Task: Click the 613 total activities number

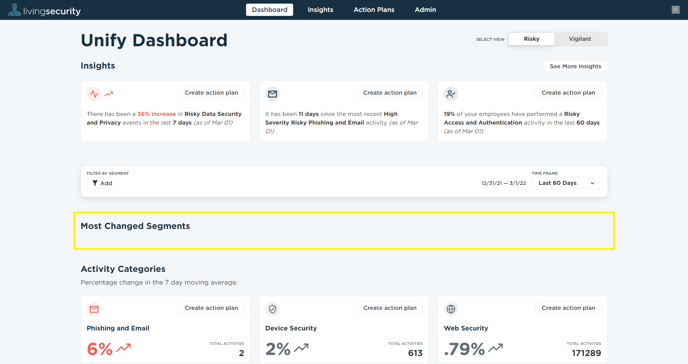Action: click(415, 353)
